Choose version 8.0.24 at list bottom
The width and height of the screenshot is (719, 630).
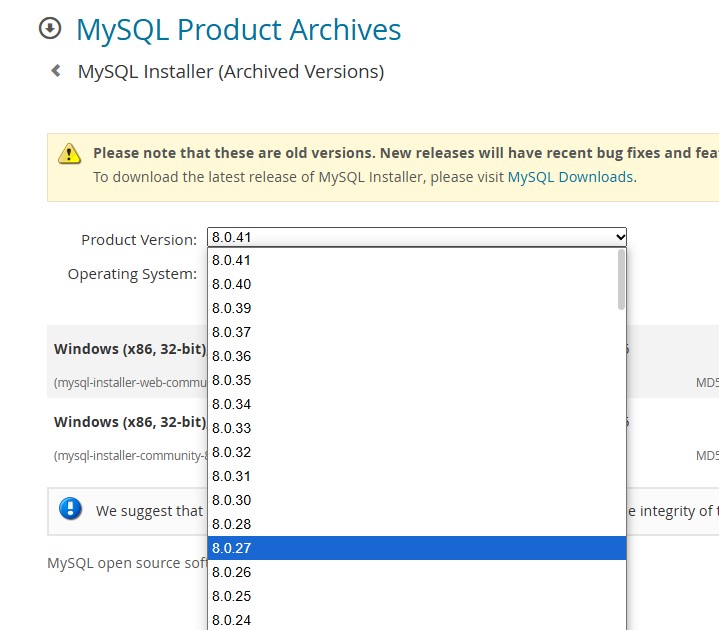[x=417, y=620]
